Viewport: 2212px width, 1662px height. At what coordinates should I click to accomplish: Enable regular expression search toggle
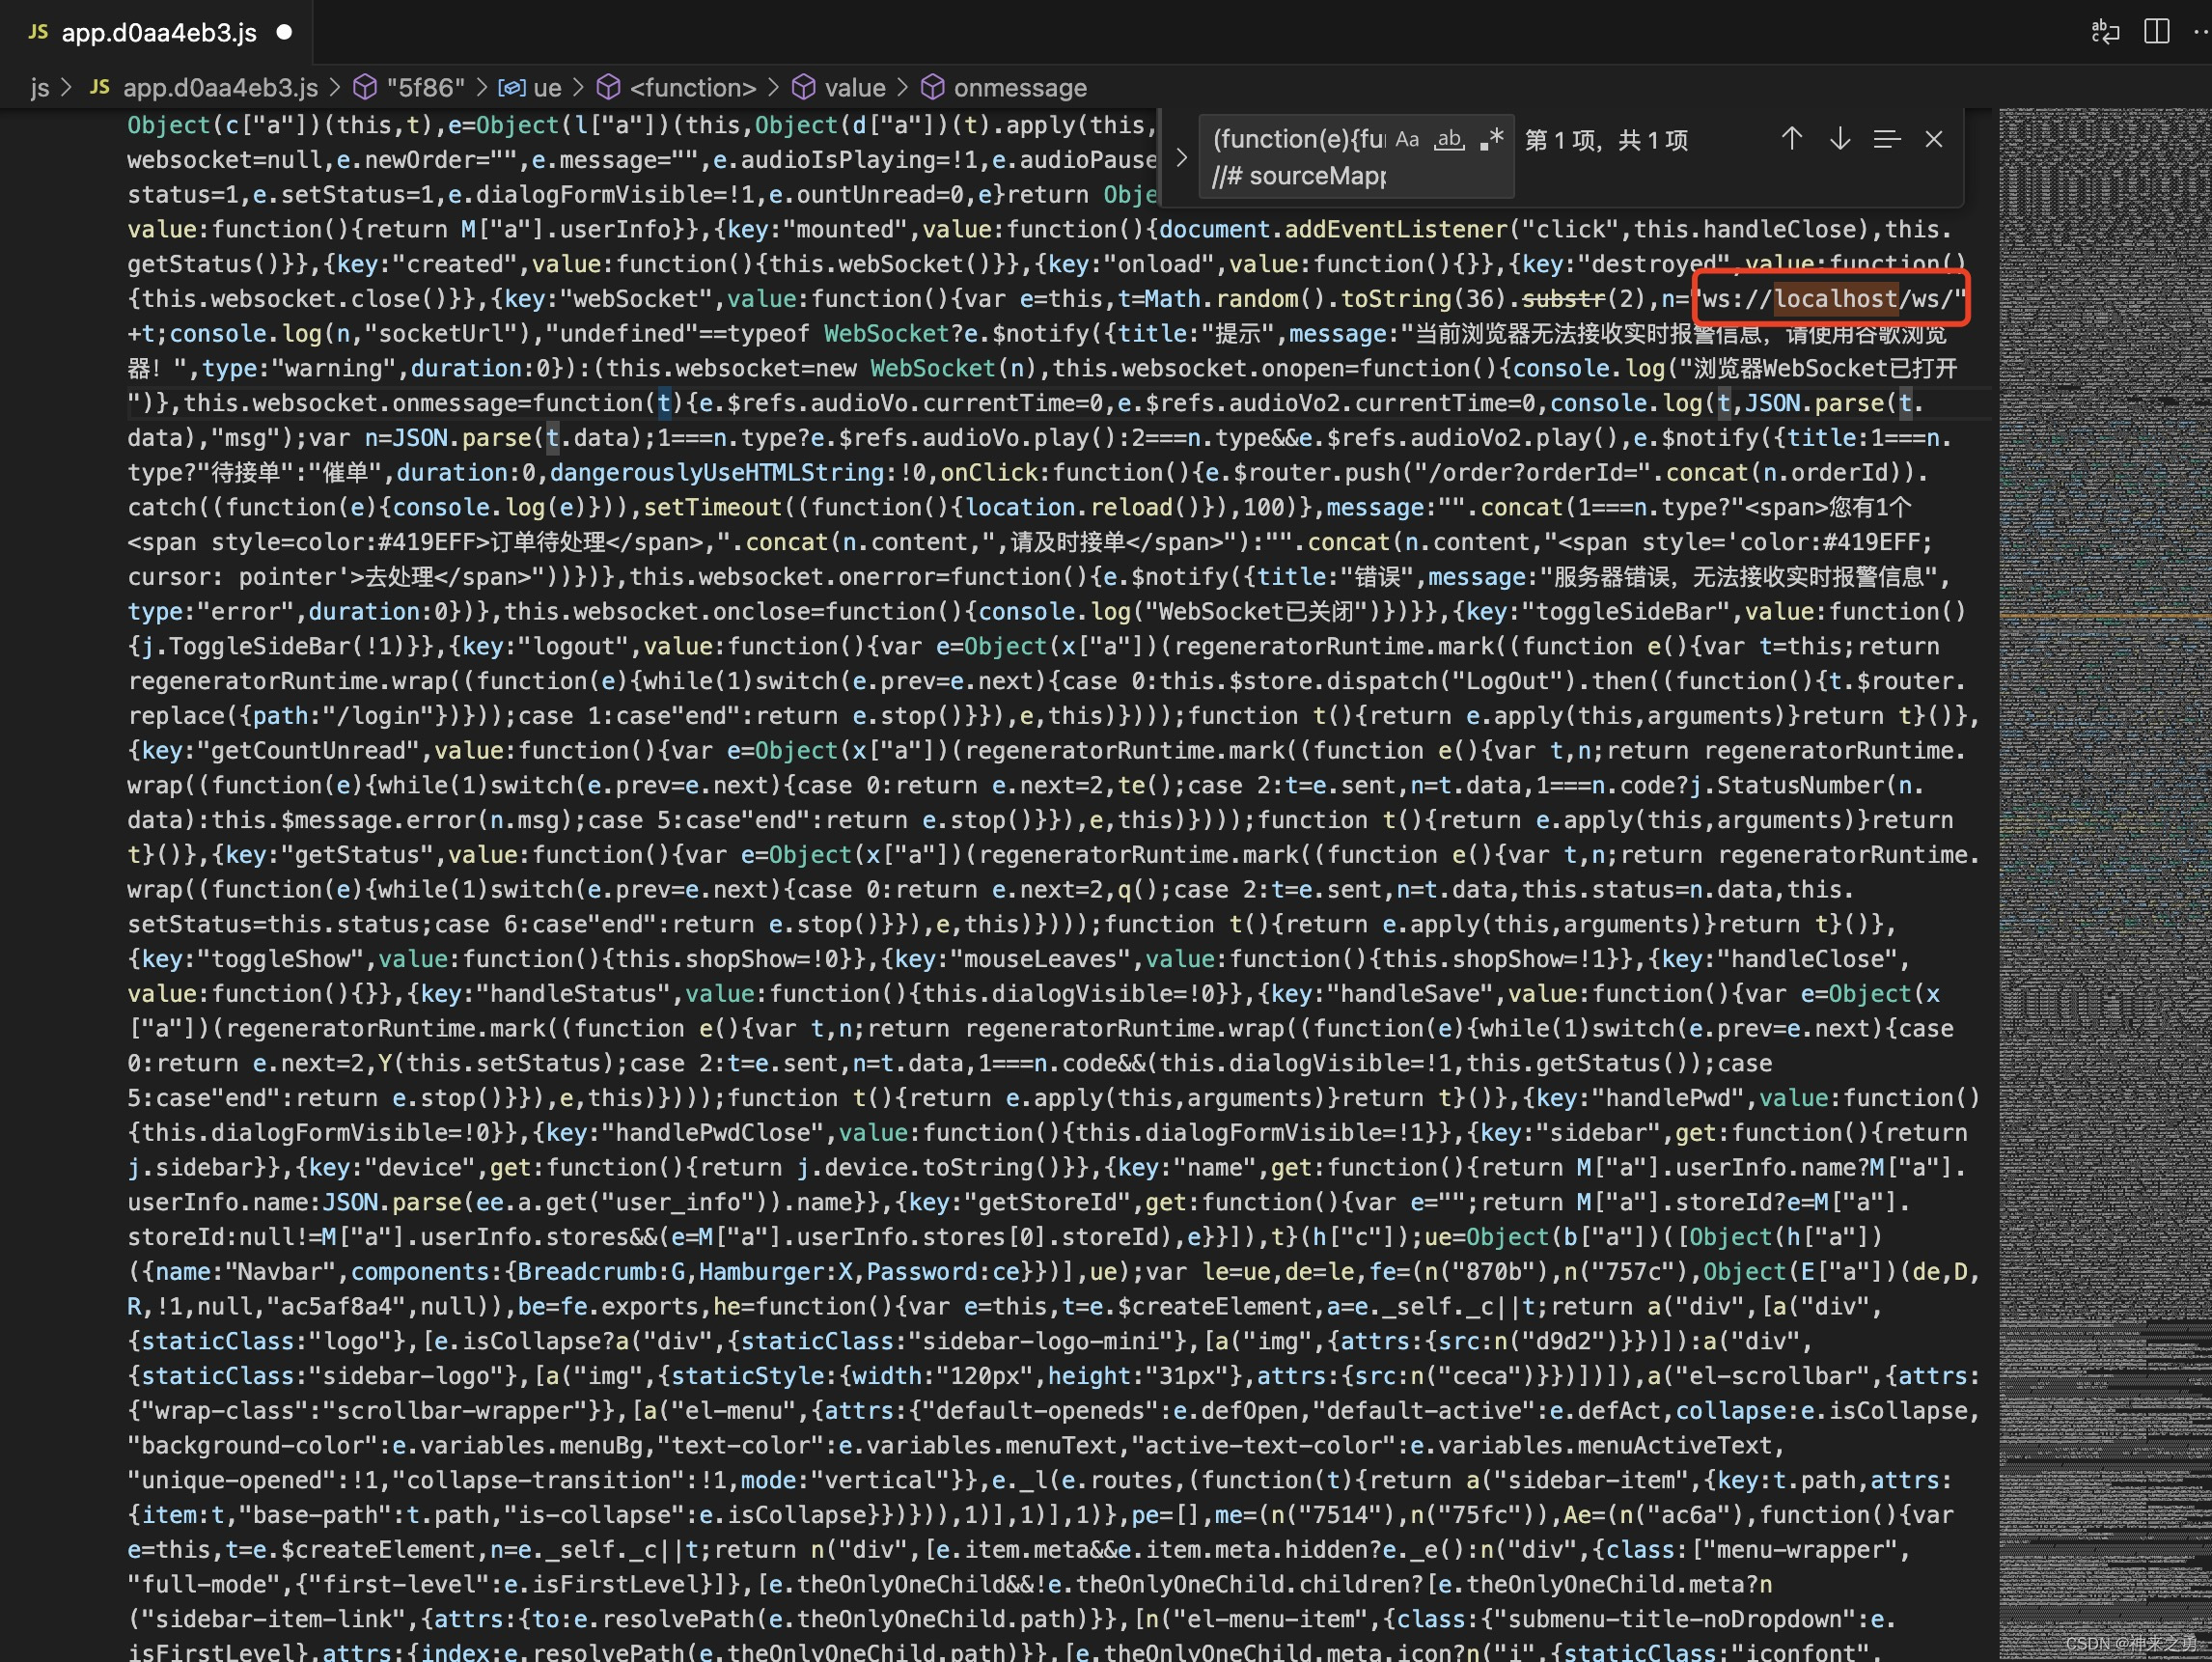1491,139
